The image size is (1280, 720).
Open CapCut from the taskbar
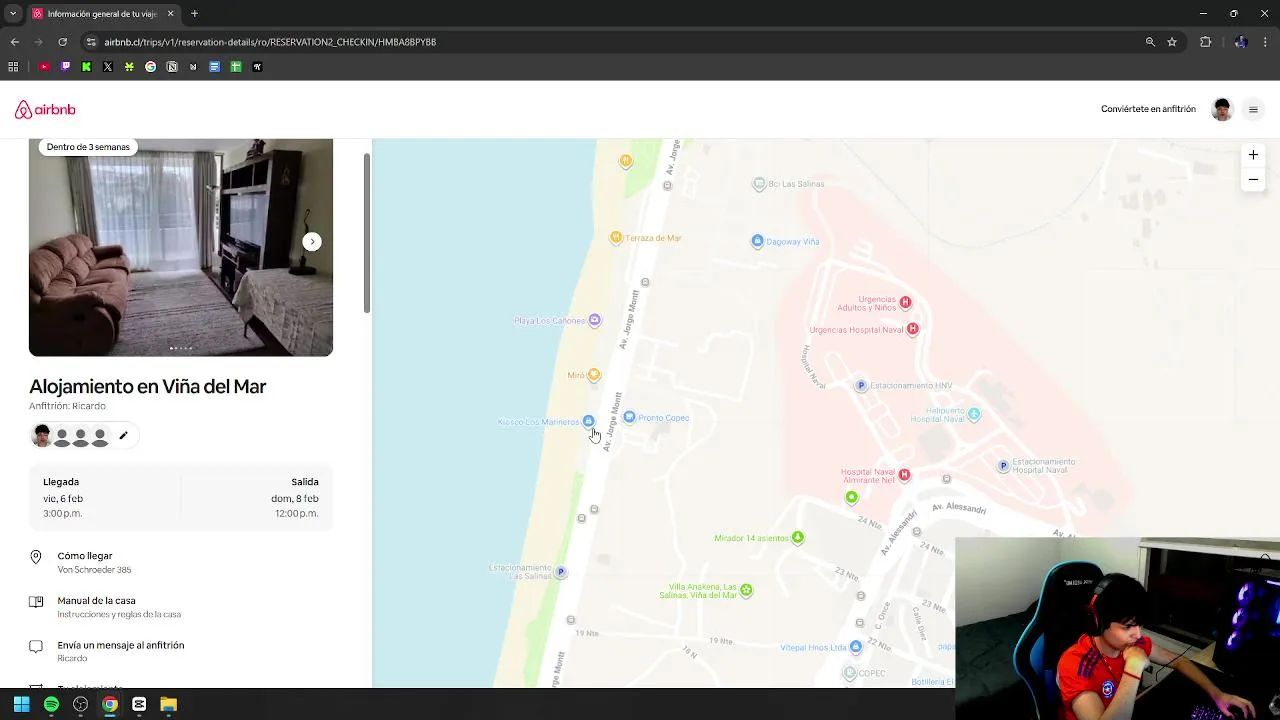[139, 704]
